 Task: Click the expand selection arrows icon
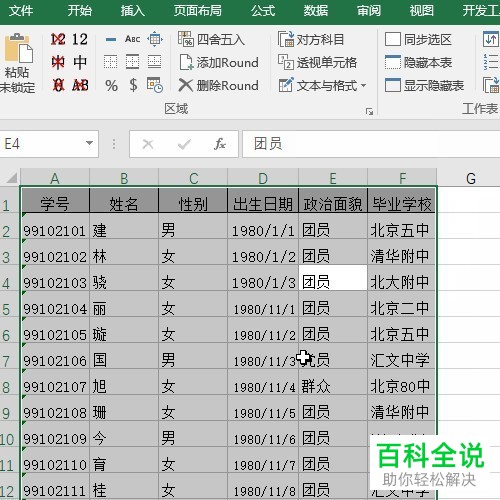pos(155,39)
